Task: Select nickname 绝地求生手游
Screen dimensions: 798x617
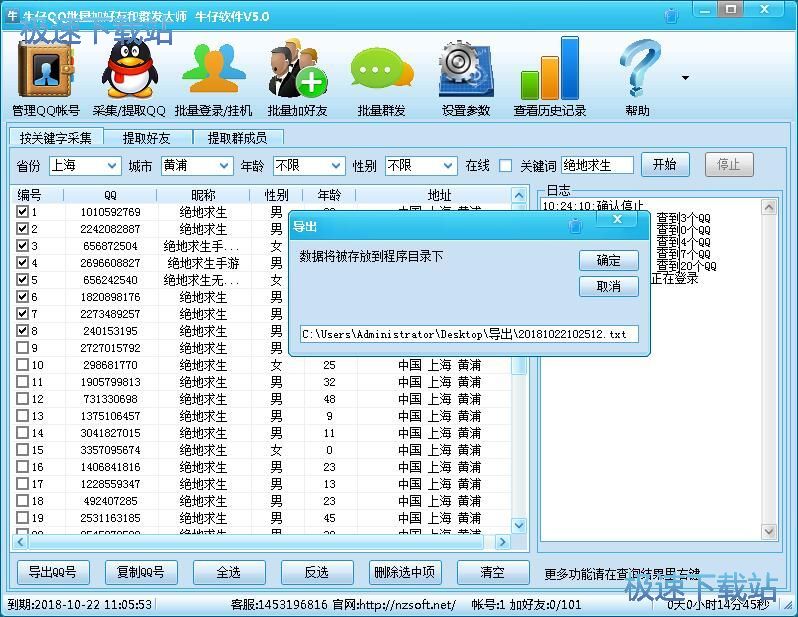Action: (x=203, y=263)
